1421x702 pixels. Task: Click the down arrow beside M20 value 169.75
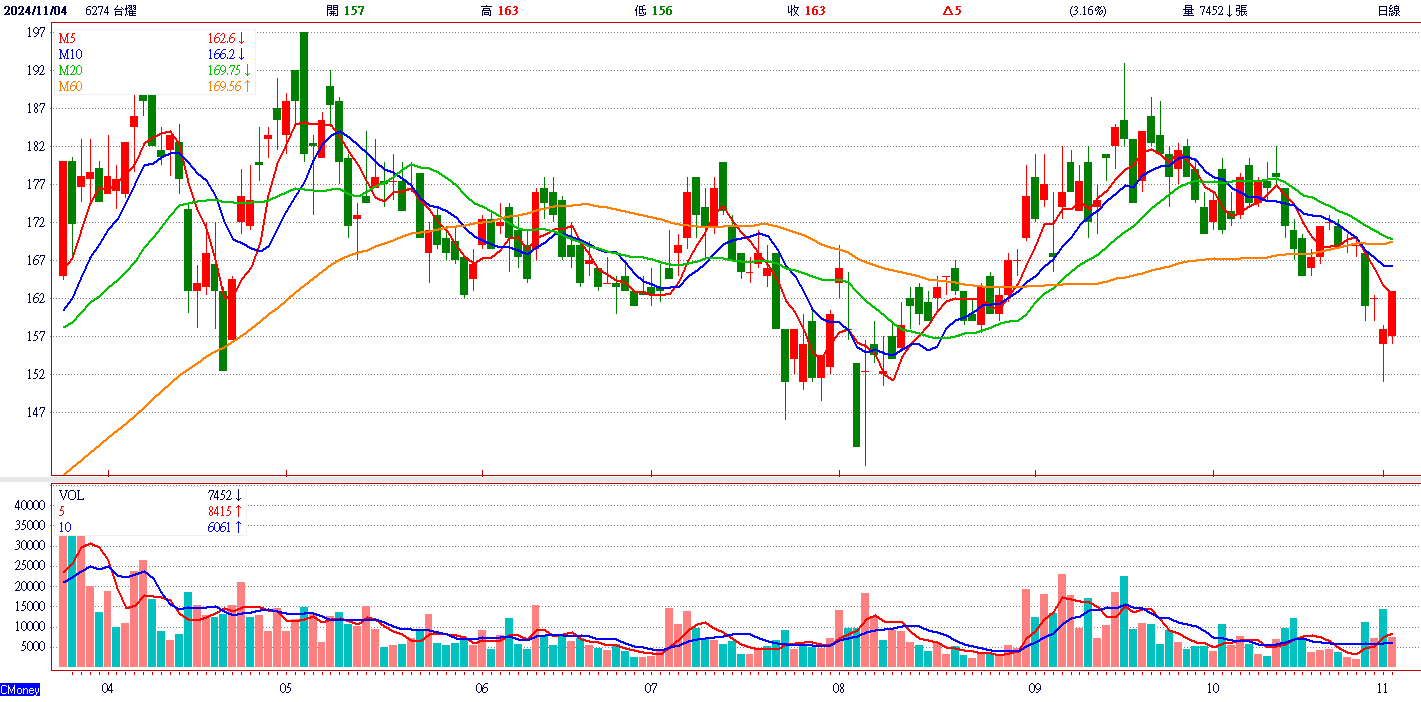(246, 71)
